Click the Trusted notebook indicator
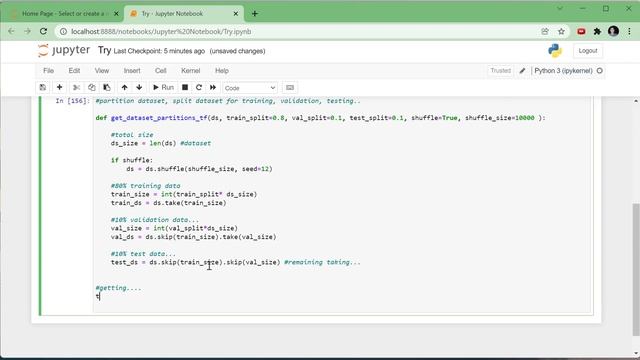The image size is (640, 360). [500, 71]
